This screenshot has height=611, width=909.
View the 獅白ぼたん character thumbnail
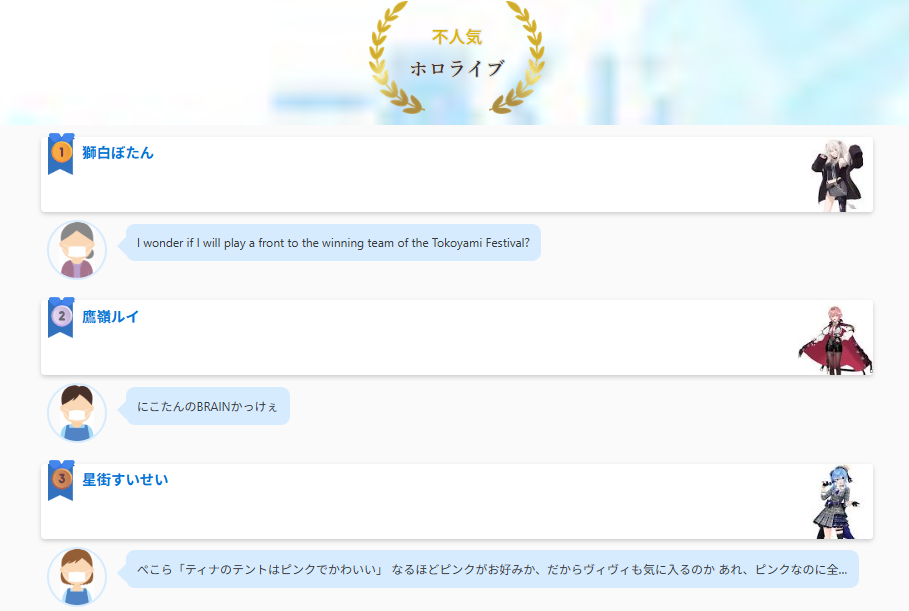837,175
